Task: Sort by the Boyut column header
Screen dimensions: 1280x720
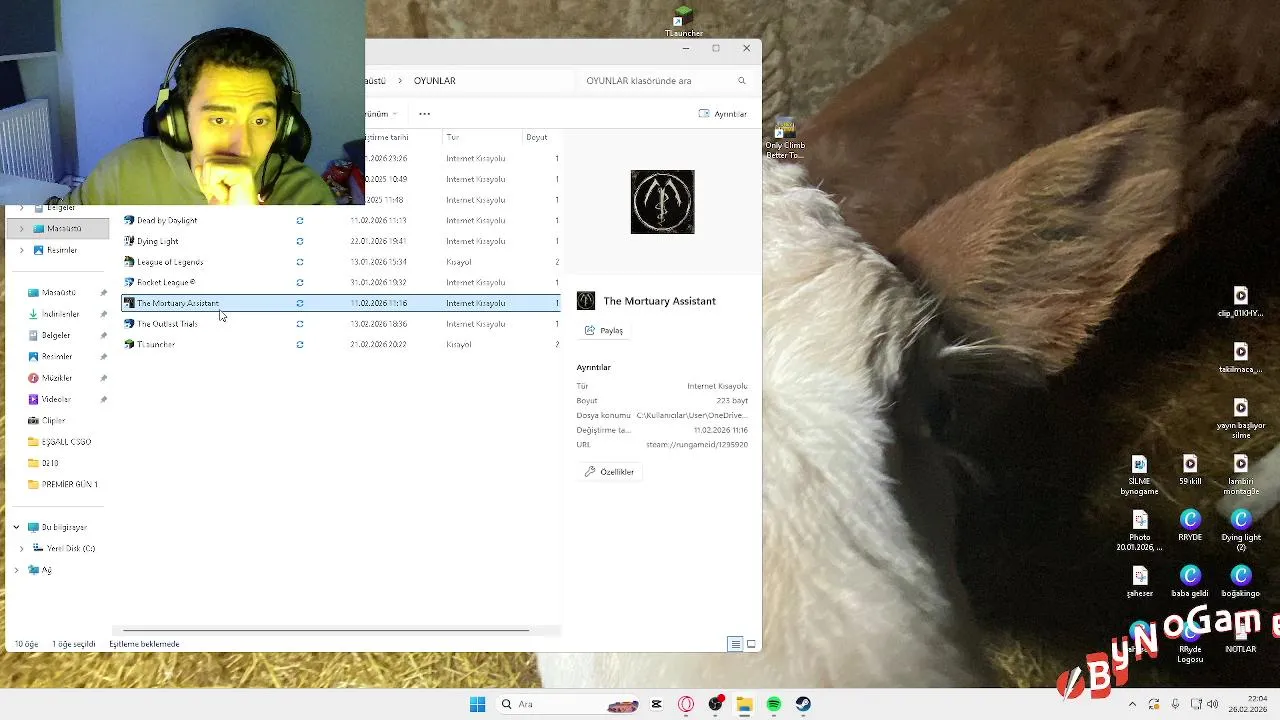Action: (x=537, y=137)
